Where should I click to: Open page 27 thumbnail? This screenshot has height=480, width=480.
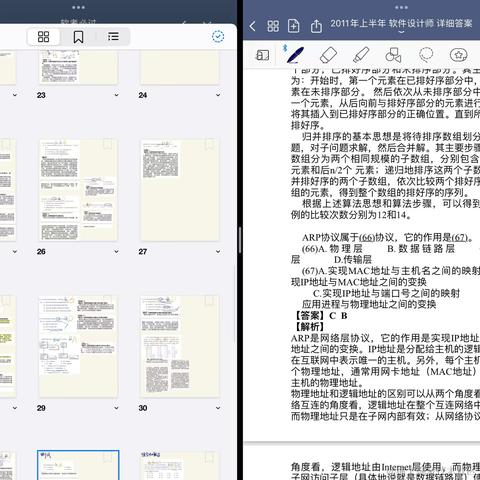[180, 190]
